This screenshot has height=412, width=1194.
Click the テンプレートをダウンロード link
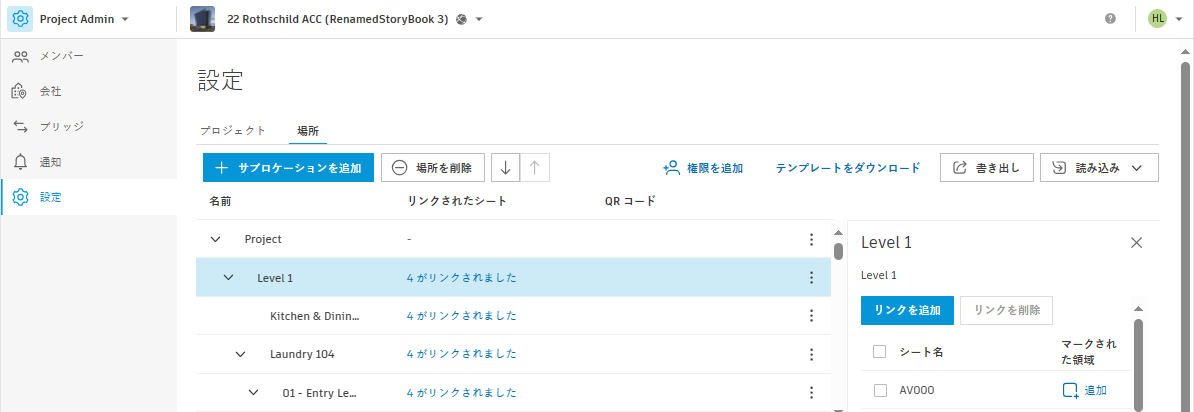pos(848,168)
